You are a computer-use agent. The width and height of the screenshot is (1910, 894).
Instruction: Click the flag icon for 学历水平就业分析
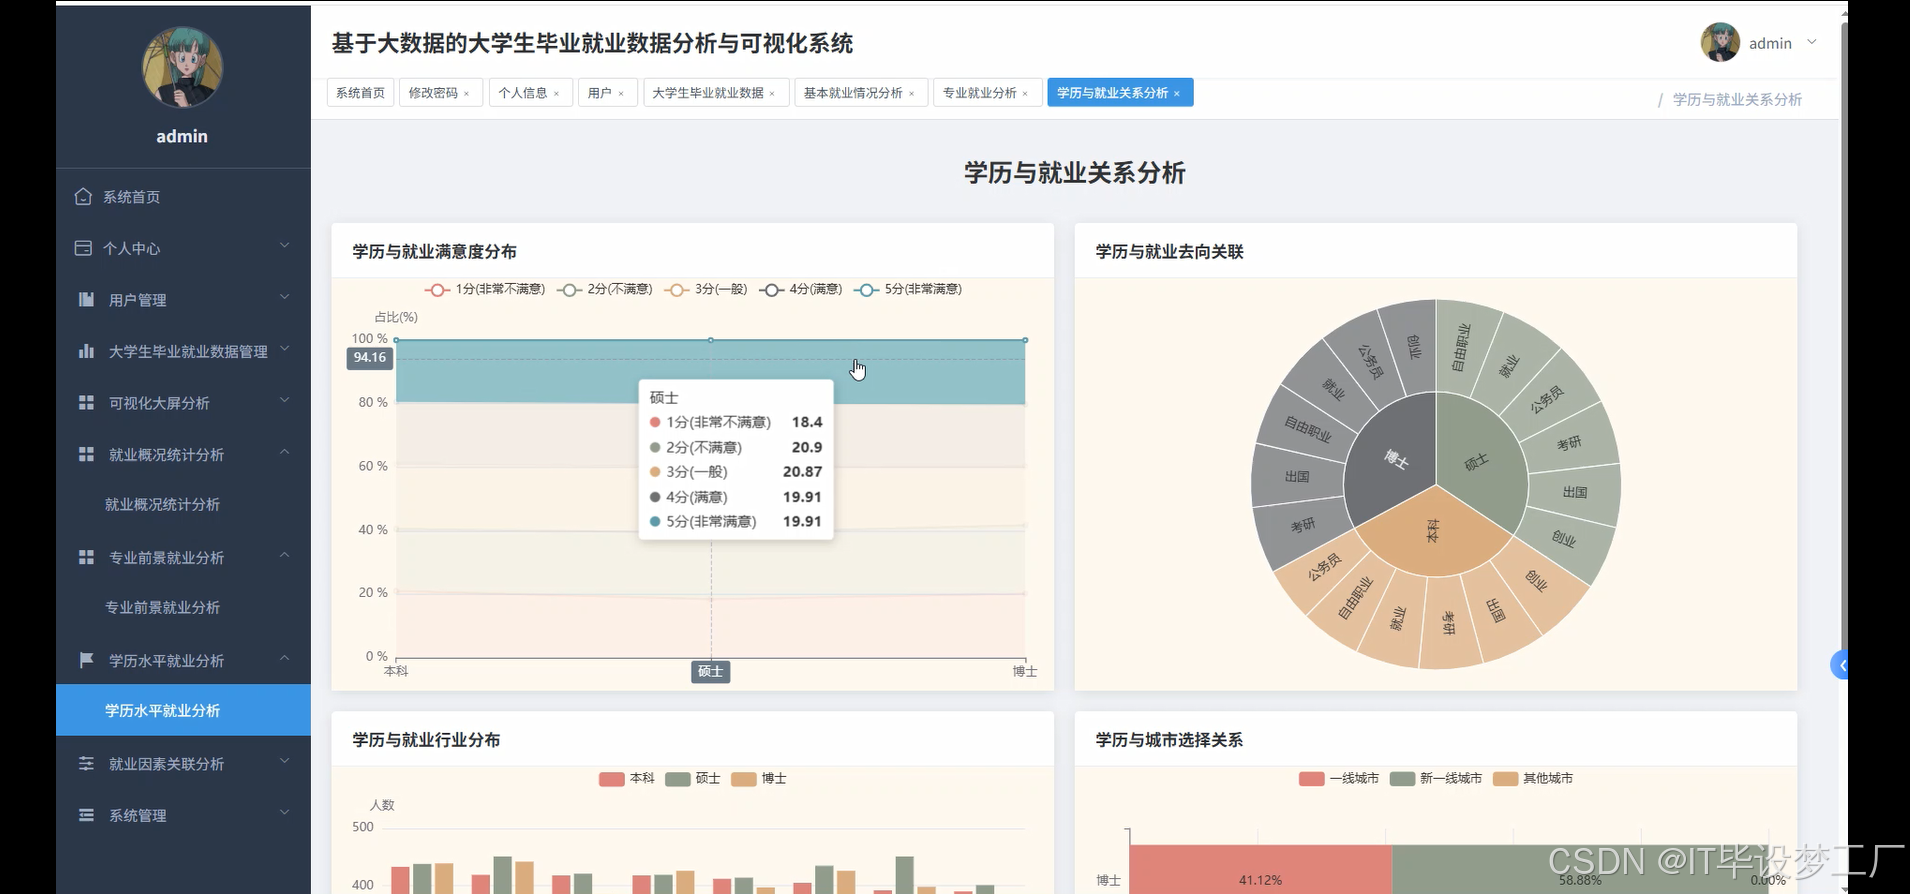(86, 660)
